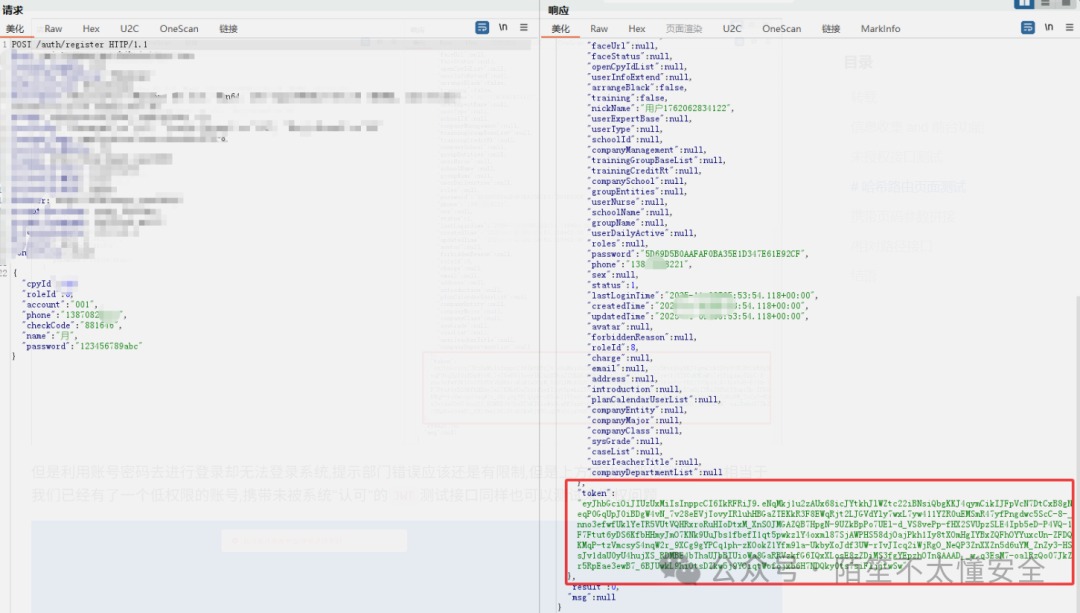Click "companyDepartmentList":null in the response
This screenshot has width=1080, height=613.
(655, 472)
